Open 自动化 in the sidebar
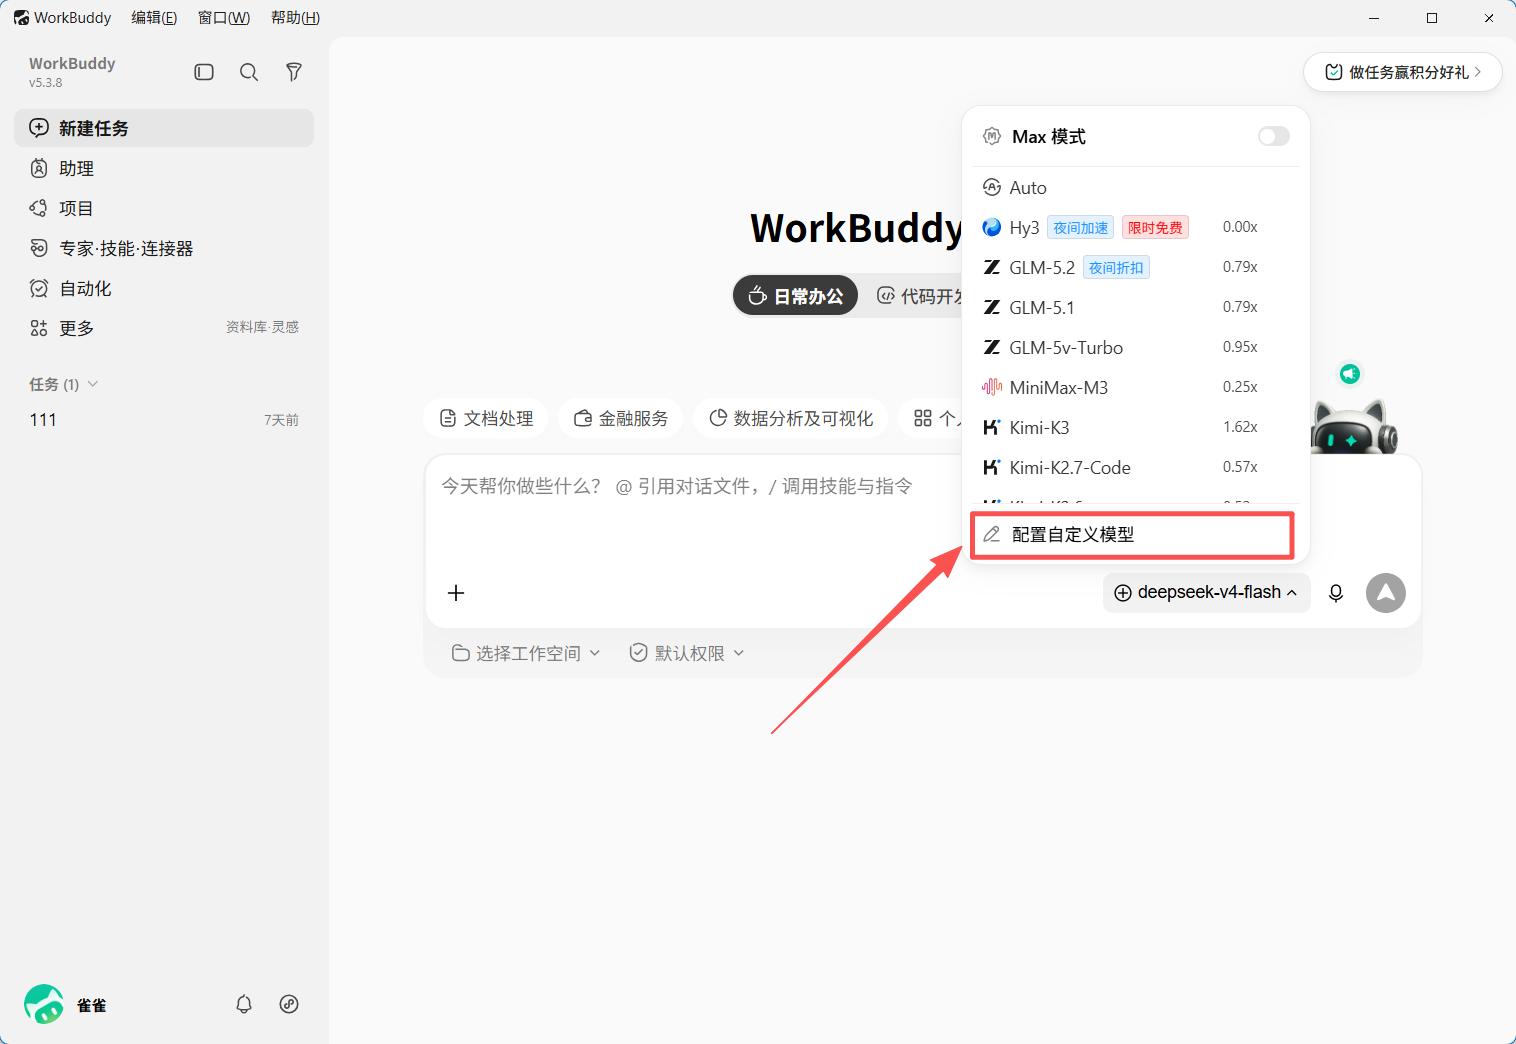 point(164,288)
